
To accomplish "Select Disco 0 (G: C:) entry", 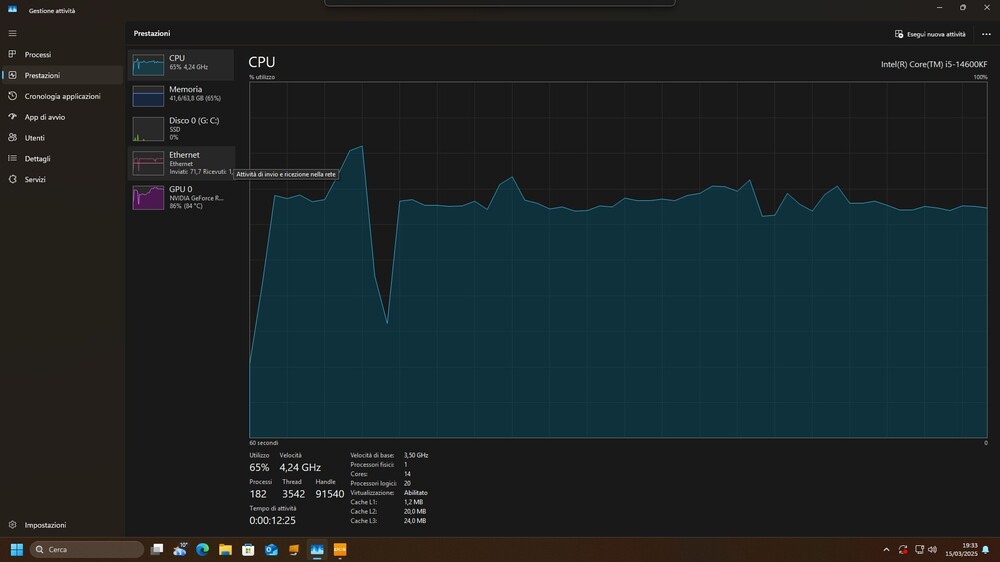I will coord(181,128).
